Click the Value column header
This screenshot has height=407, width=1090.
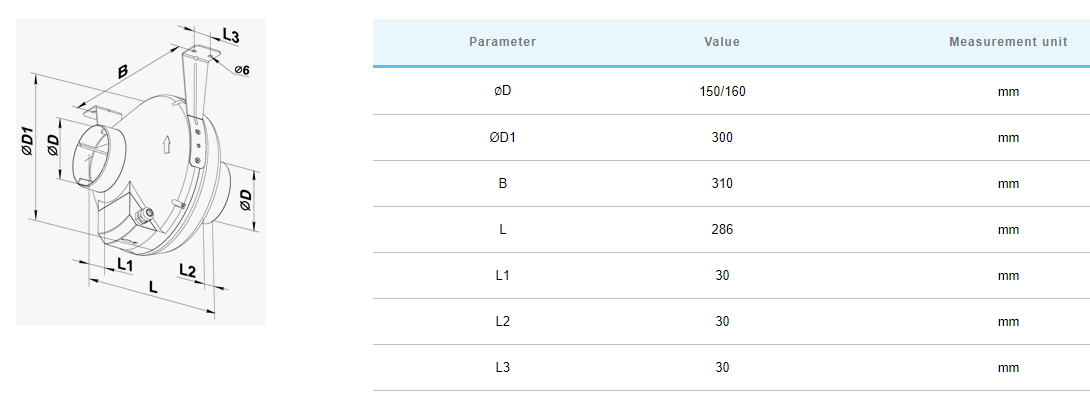pyautogui.click(x=722, y=42)
